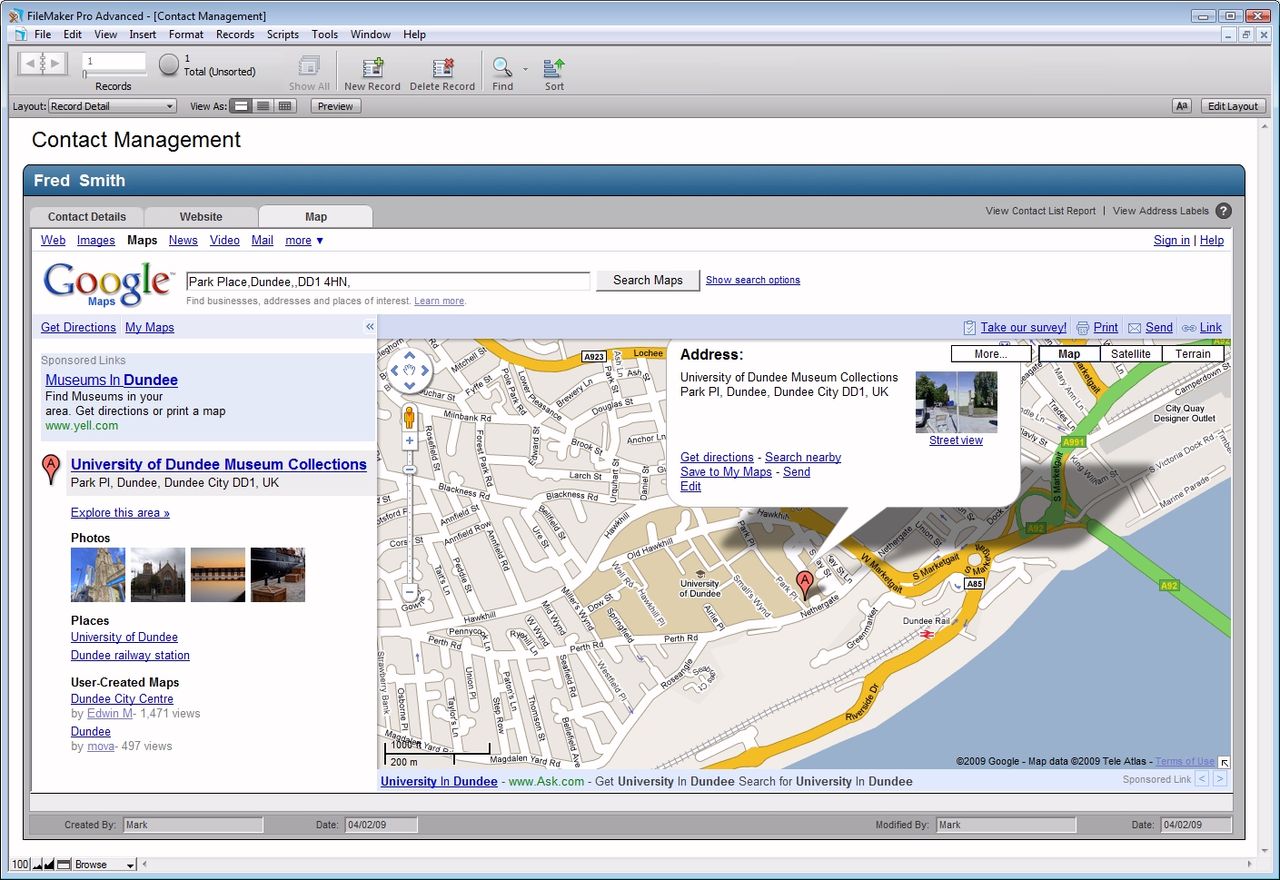This screenshot has height=880, width=1280.
Task: Click Get Directions link in left panel
Action: click(78, 327)
